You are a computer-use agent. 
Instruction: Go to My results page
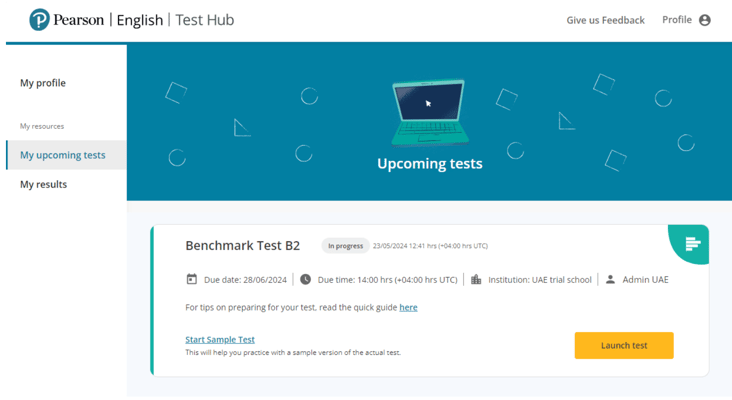43,184
